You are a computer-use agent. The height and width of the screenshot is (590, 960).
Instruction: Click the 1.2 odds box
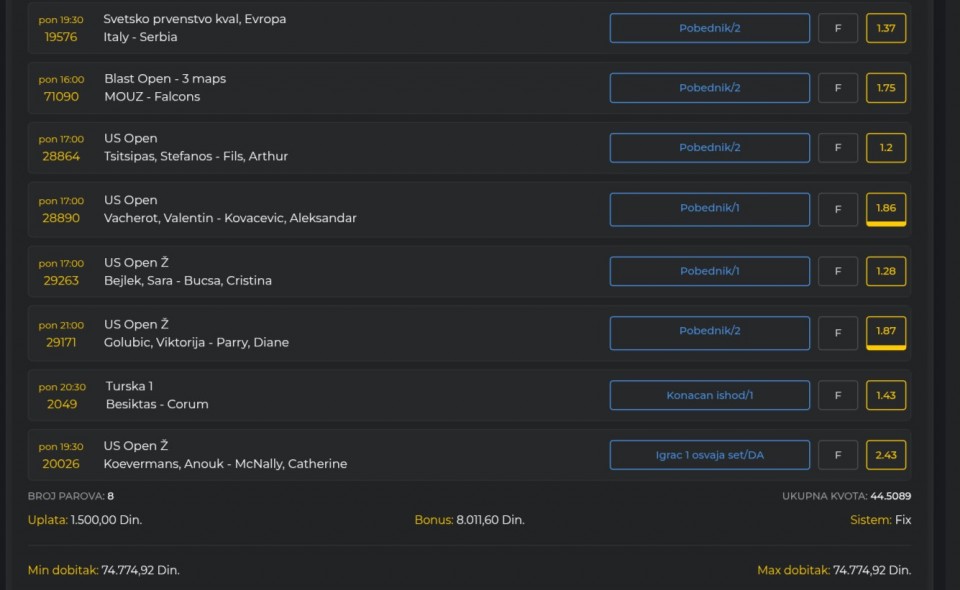click(886, 148)
